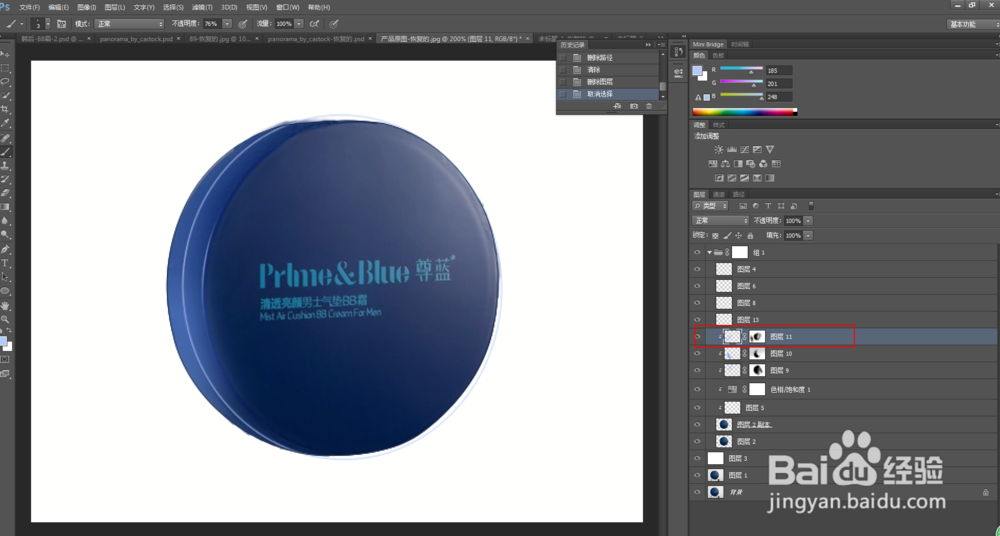1000x536 pixels.
Task: Hide 图层 13 layer
Action: click(696, 319)
